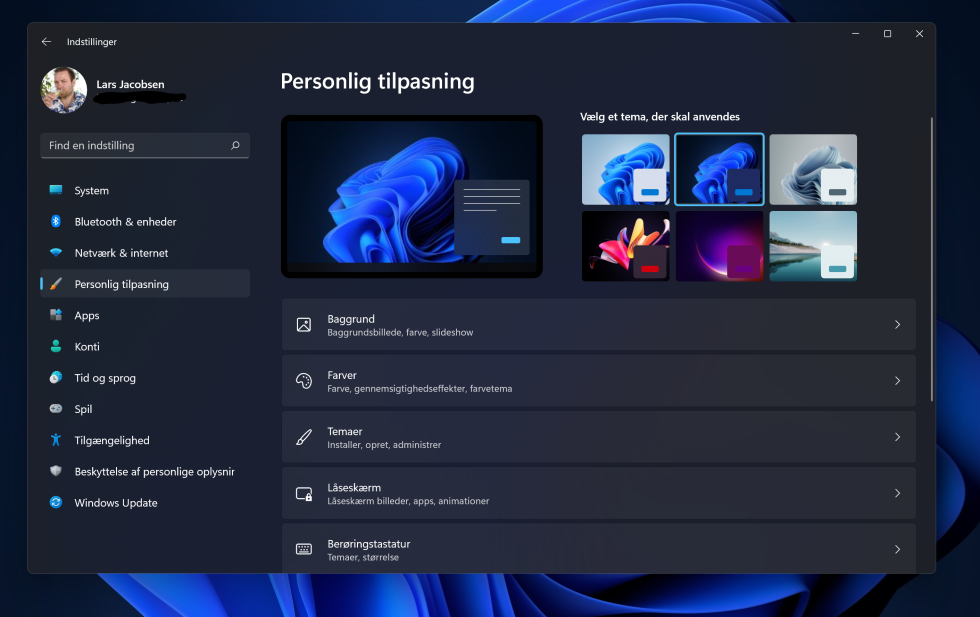This screenshot has width=980, height=617.
Task: Click the Windows Update refresh icon
Action: [56, 502]
